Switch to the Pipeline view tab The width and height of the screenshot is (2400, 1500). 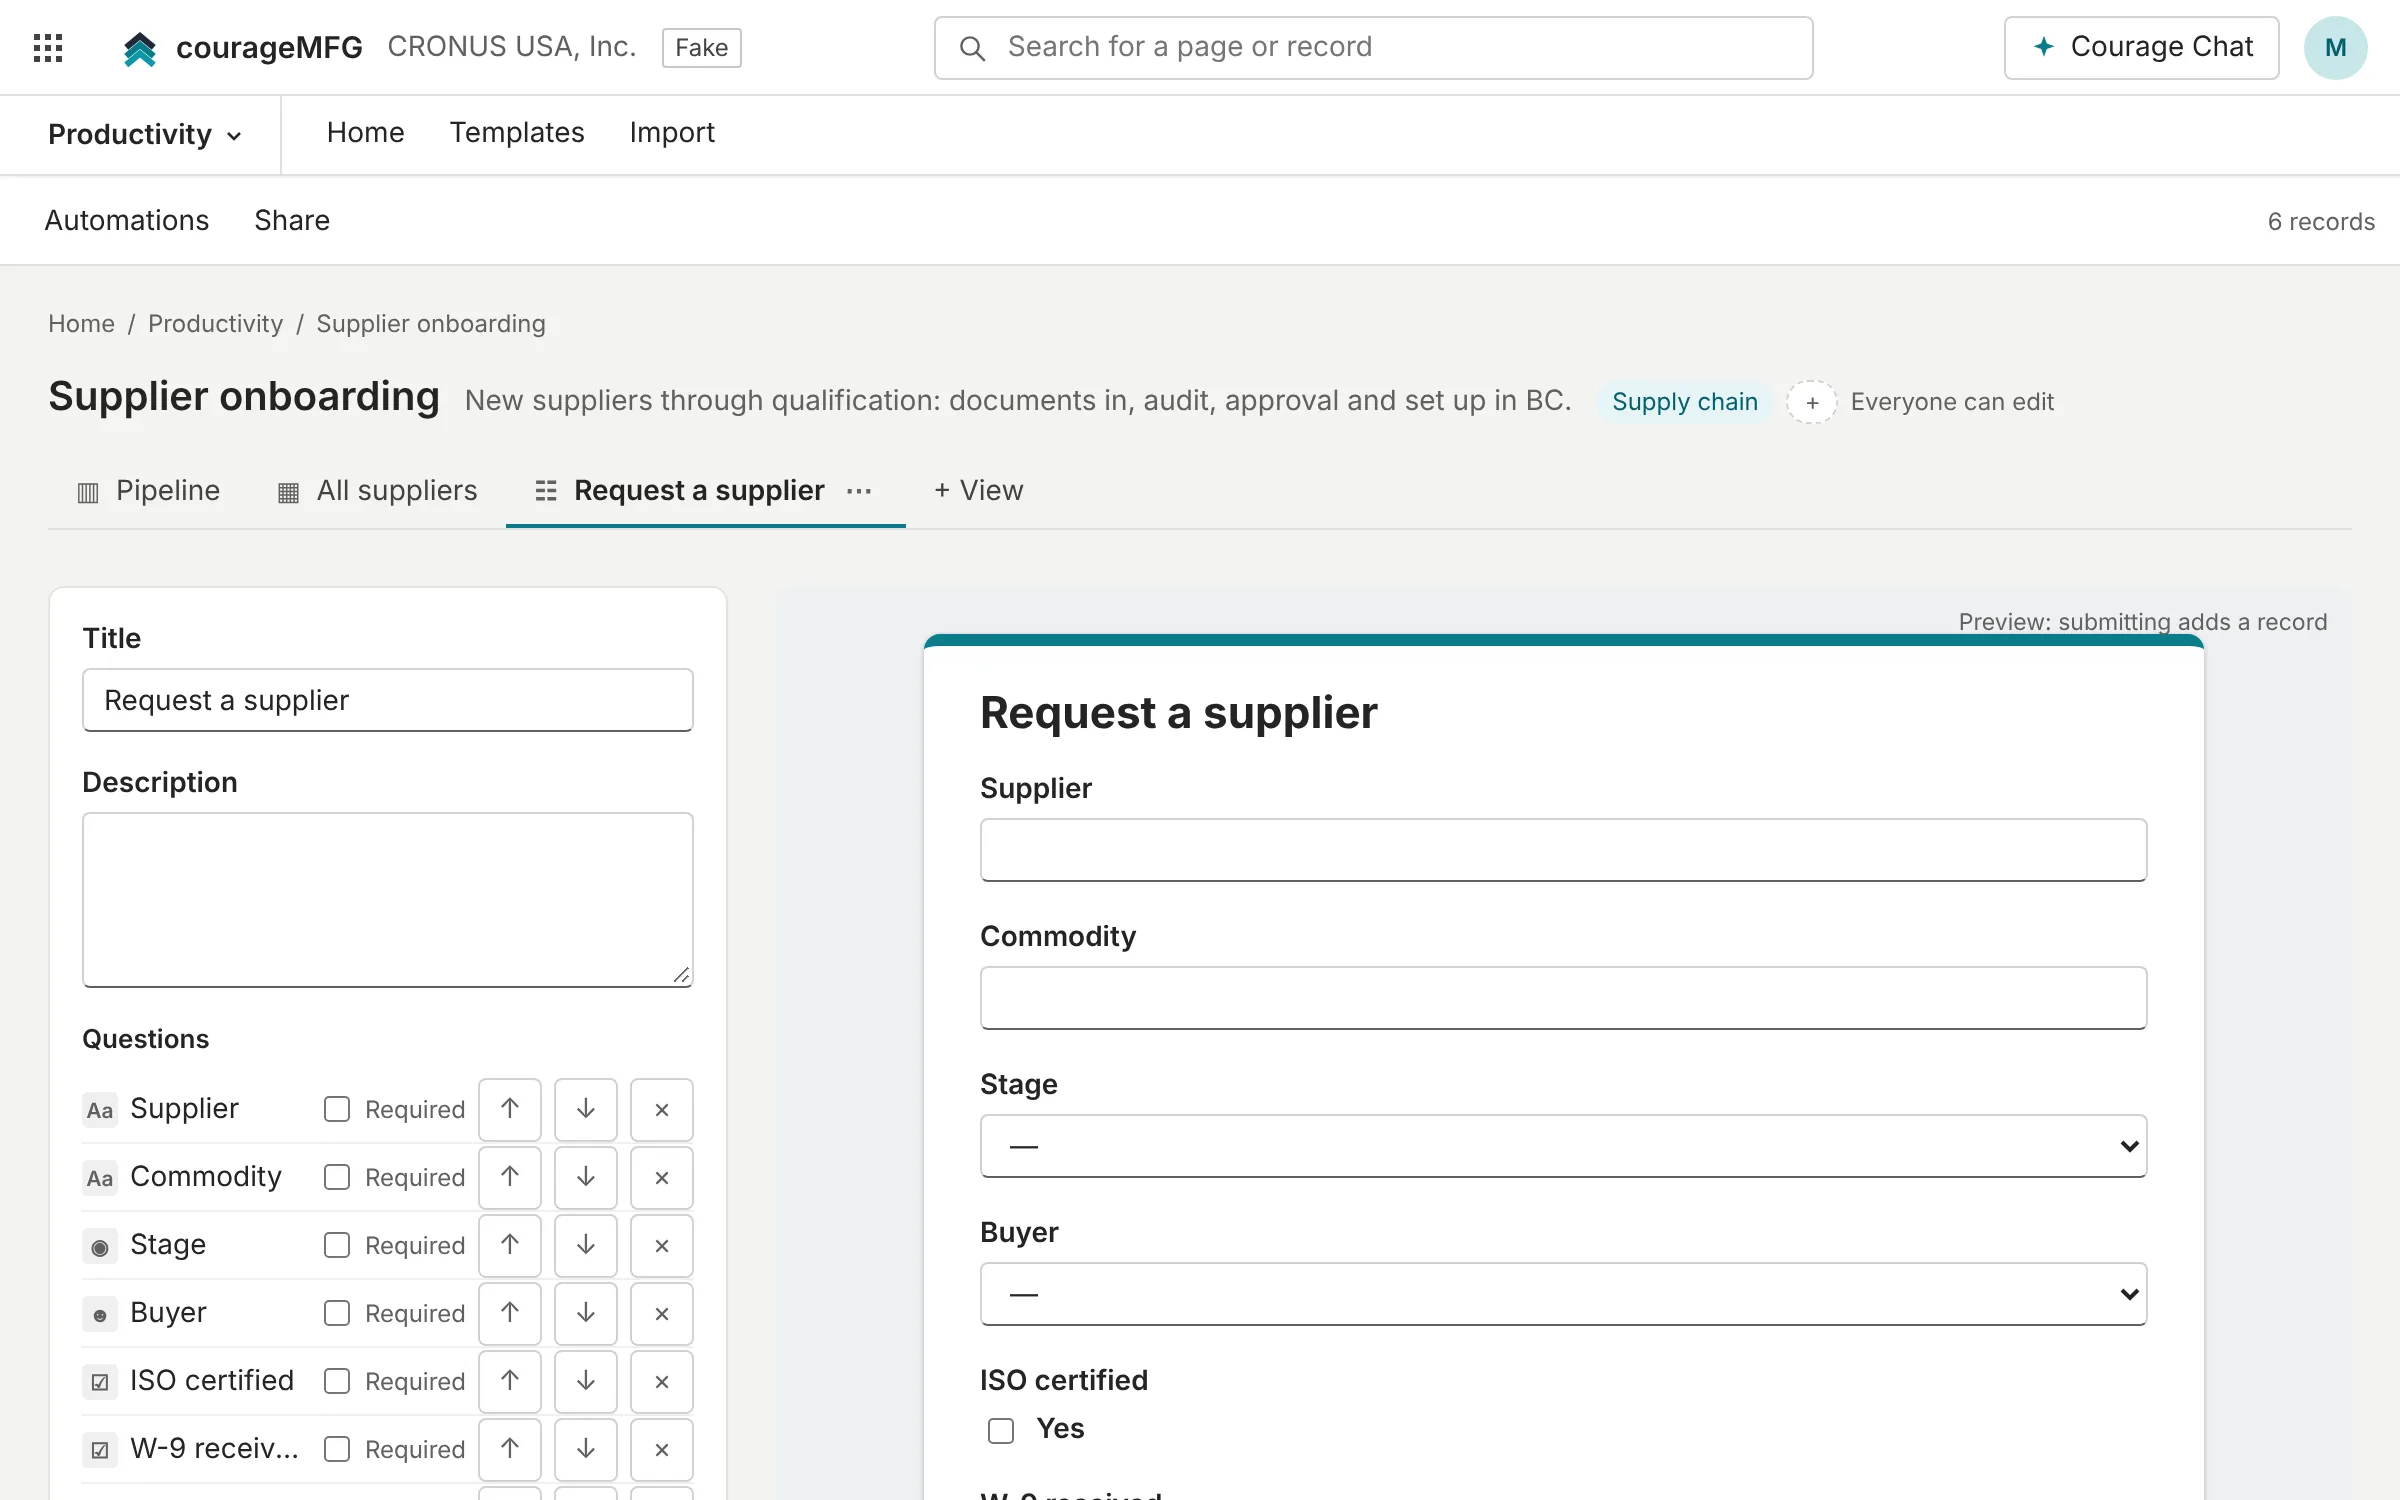pos(149,491)
